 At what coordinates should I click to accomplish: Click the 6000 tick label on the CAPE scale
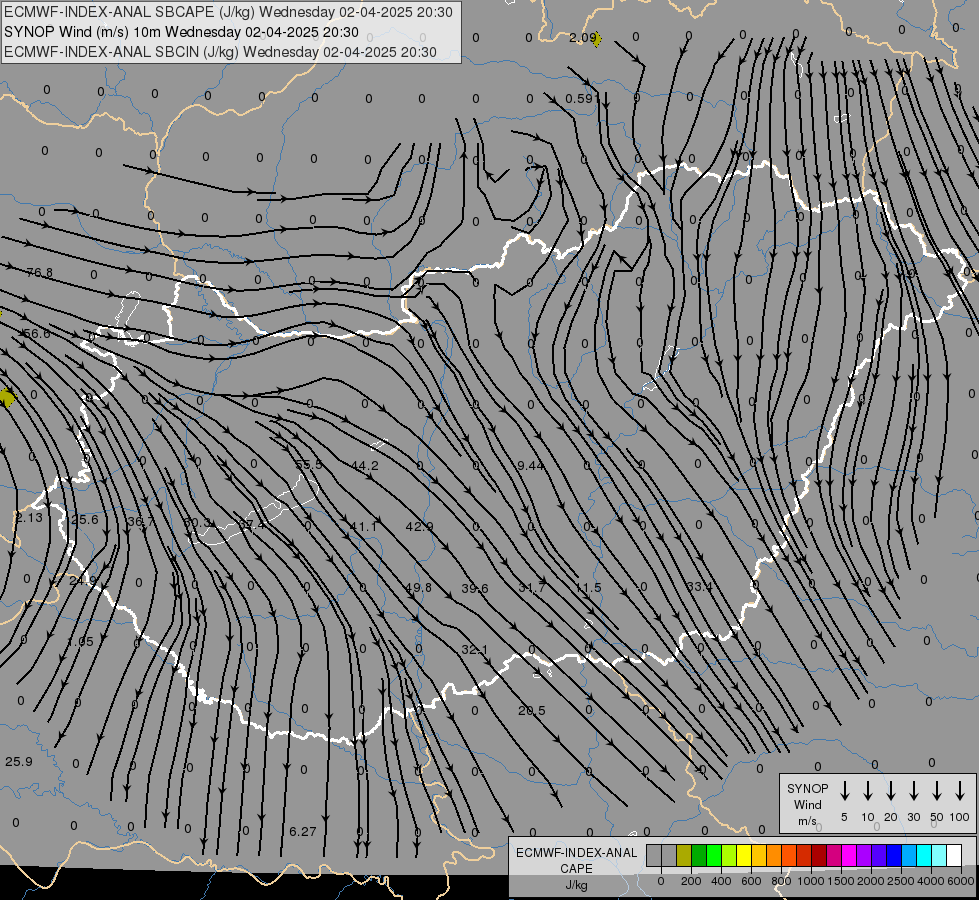point(961,881)
